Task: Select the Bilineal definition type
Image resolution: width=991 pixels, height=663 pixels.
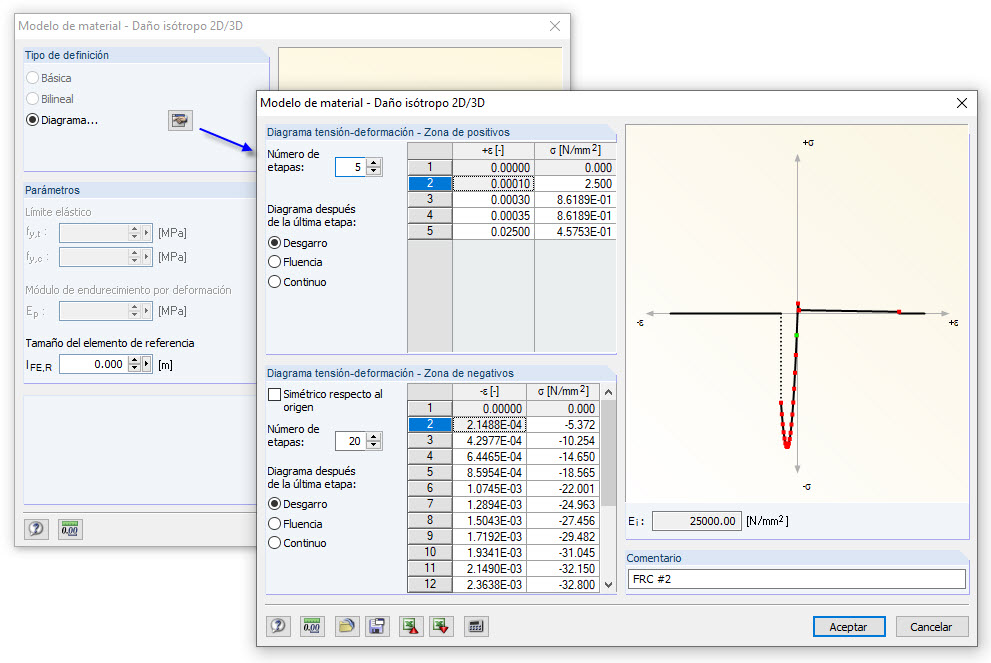Action: (32, 99)
